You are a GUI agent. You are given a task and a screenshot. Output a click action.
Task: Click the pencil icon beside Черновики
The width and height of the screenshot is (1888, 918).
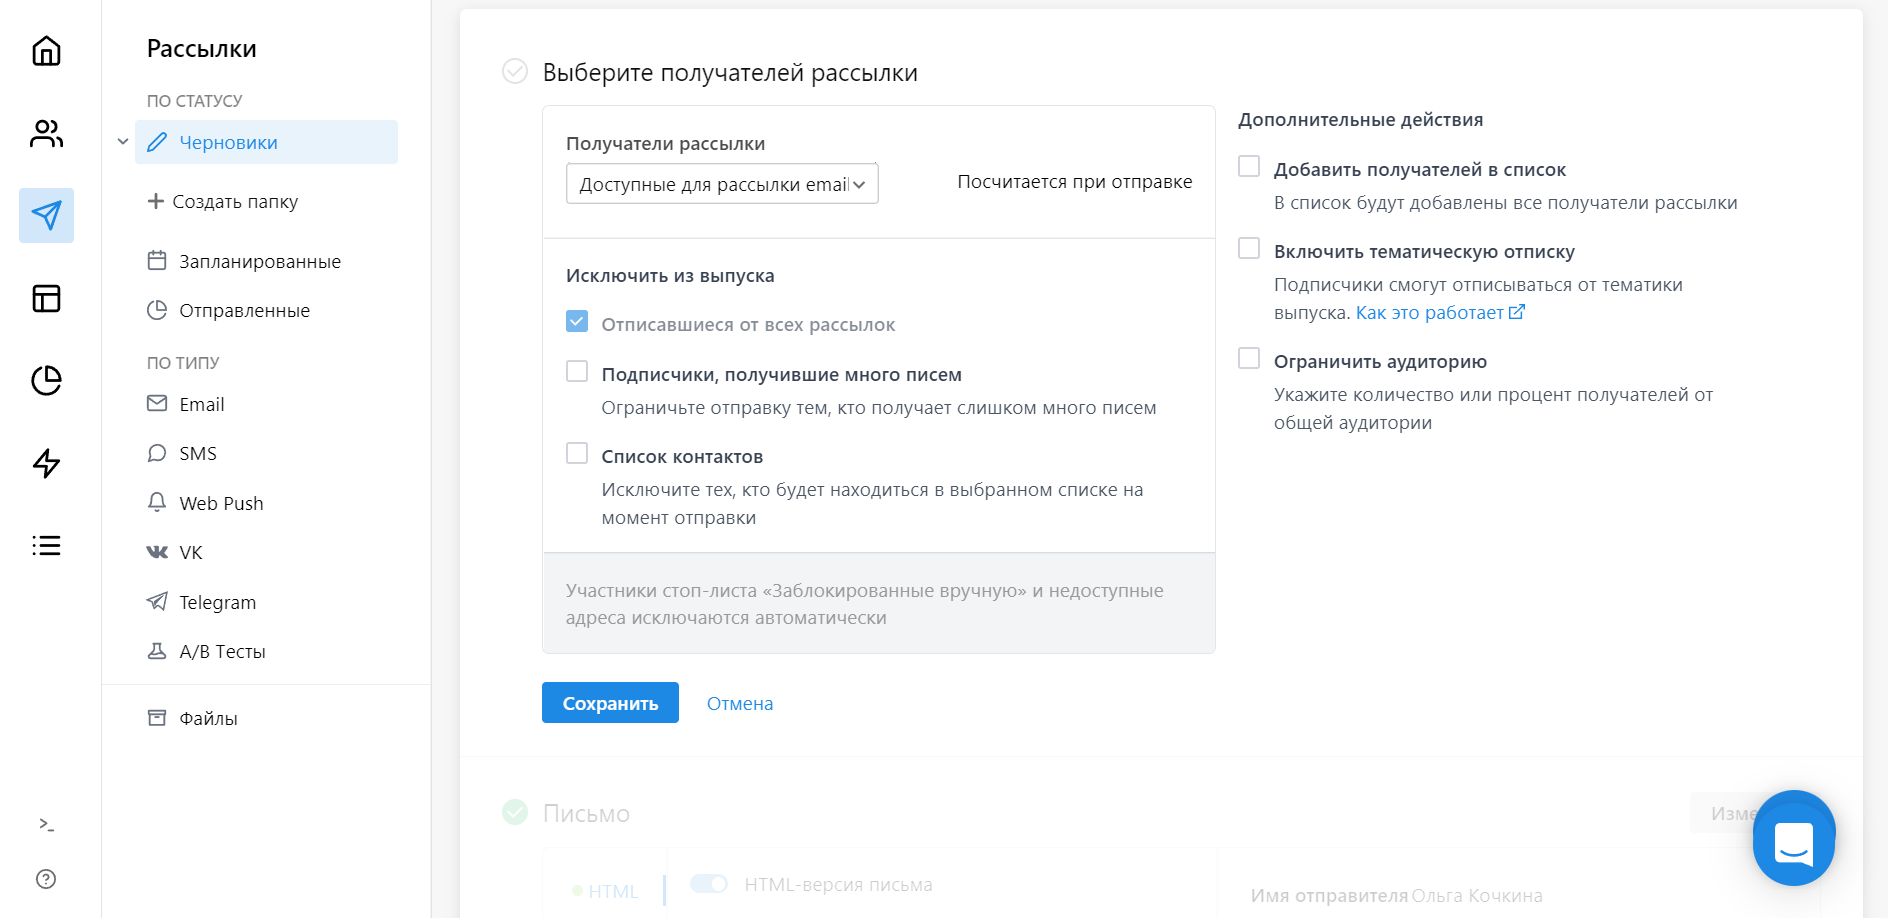point(157,142)
